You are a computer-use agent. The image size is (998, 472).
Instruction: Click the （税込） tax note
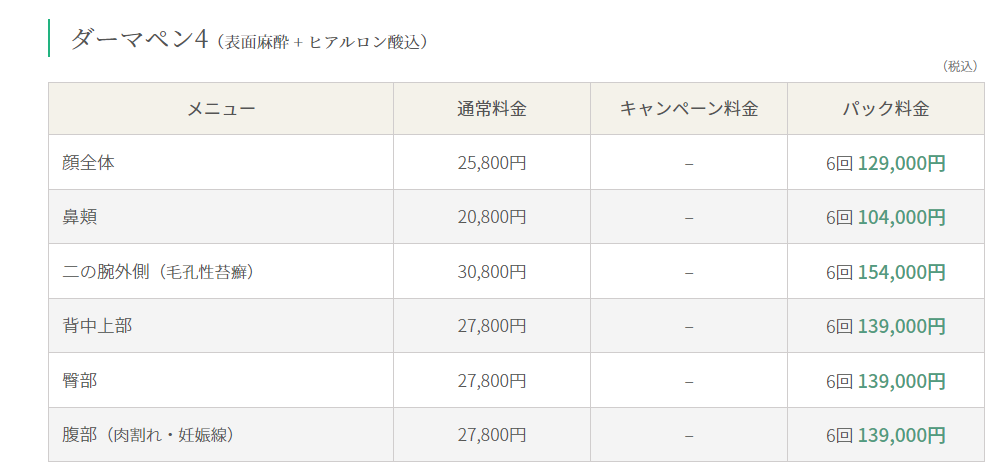click(x=960, y=67)
